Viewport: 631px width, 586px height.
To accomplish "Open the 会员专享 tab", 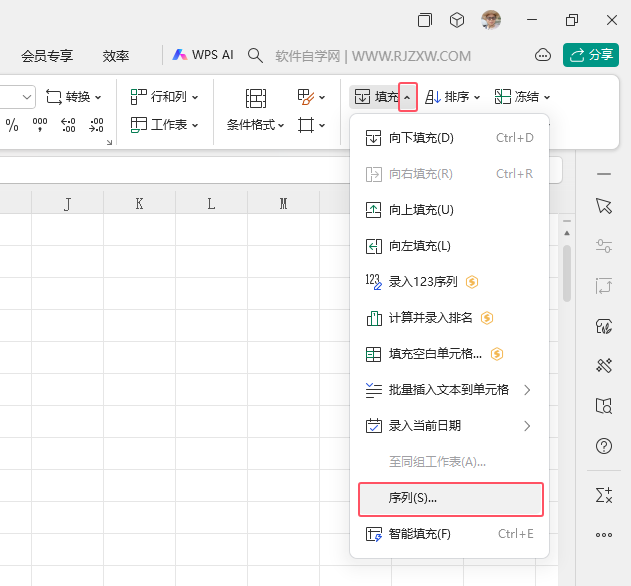I will coord(47,56).
